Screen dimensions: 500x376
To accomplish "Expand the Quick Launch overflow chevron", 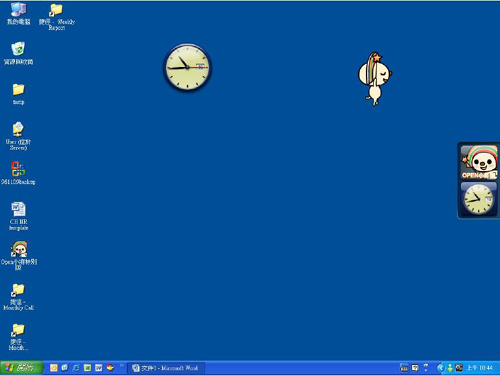I will pos(122,366).
